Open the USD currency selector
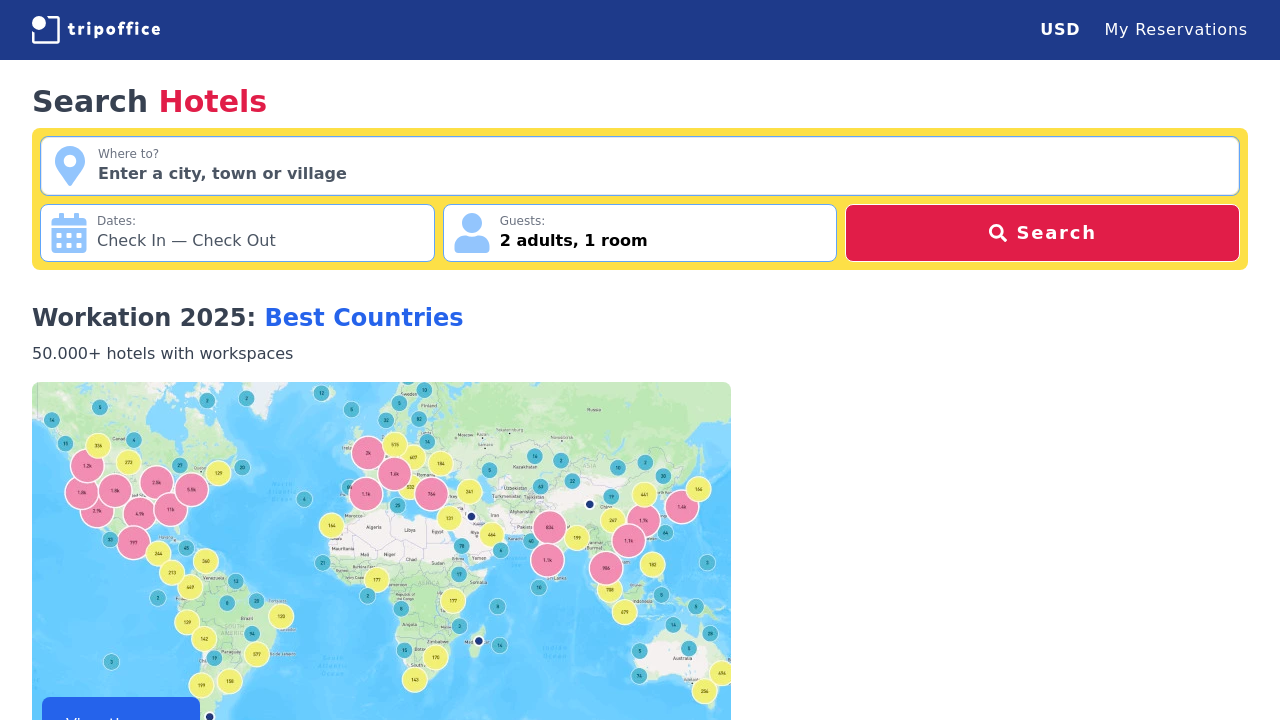Viewport: 1280px width, 720px height. (1059, 29)
